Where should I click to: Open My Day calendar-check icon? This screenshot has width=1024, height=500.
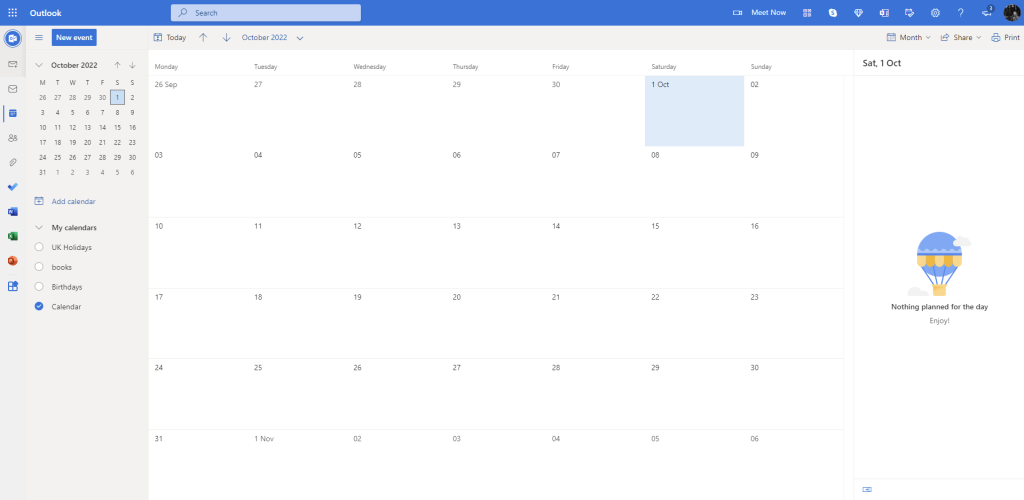pyautogui.click(x=909, y=12)
